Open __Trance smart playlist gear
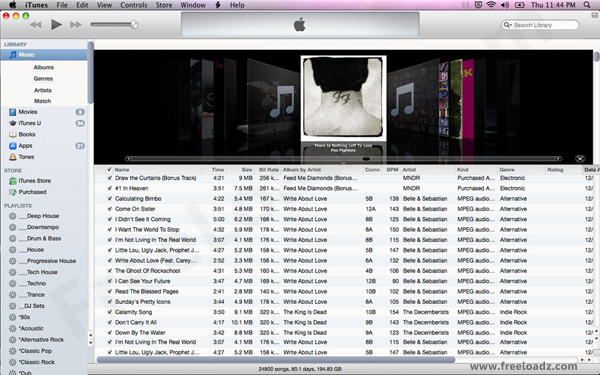The image size is (600, 375). pyautogui.click(x=13, y=295)
